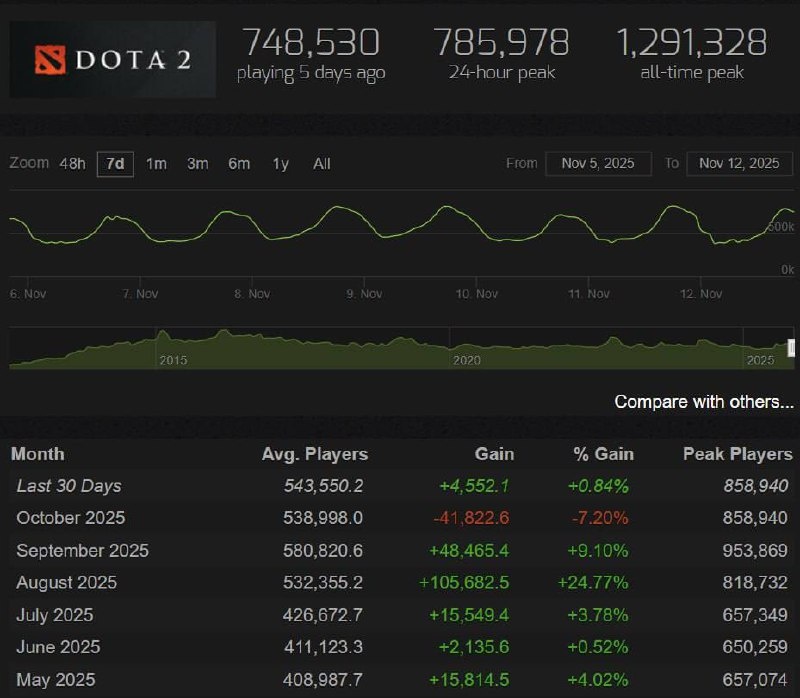
Task: Click the July 2025 row label
Action: (55, 615)
